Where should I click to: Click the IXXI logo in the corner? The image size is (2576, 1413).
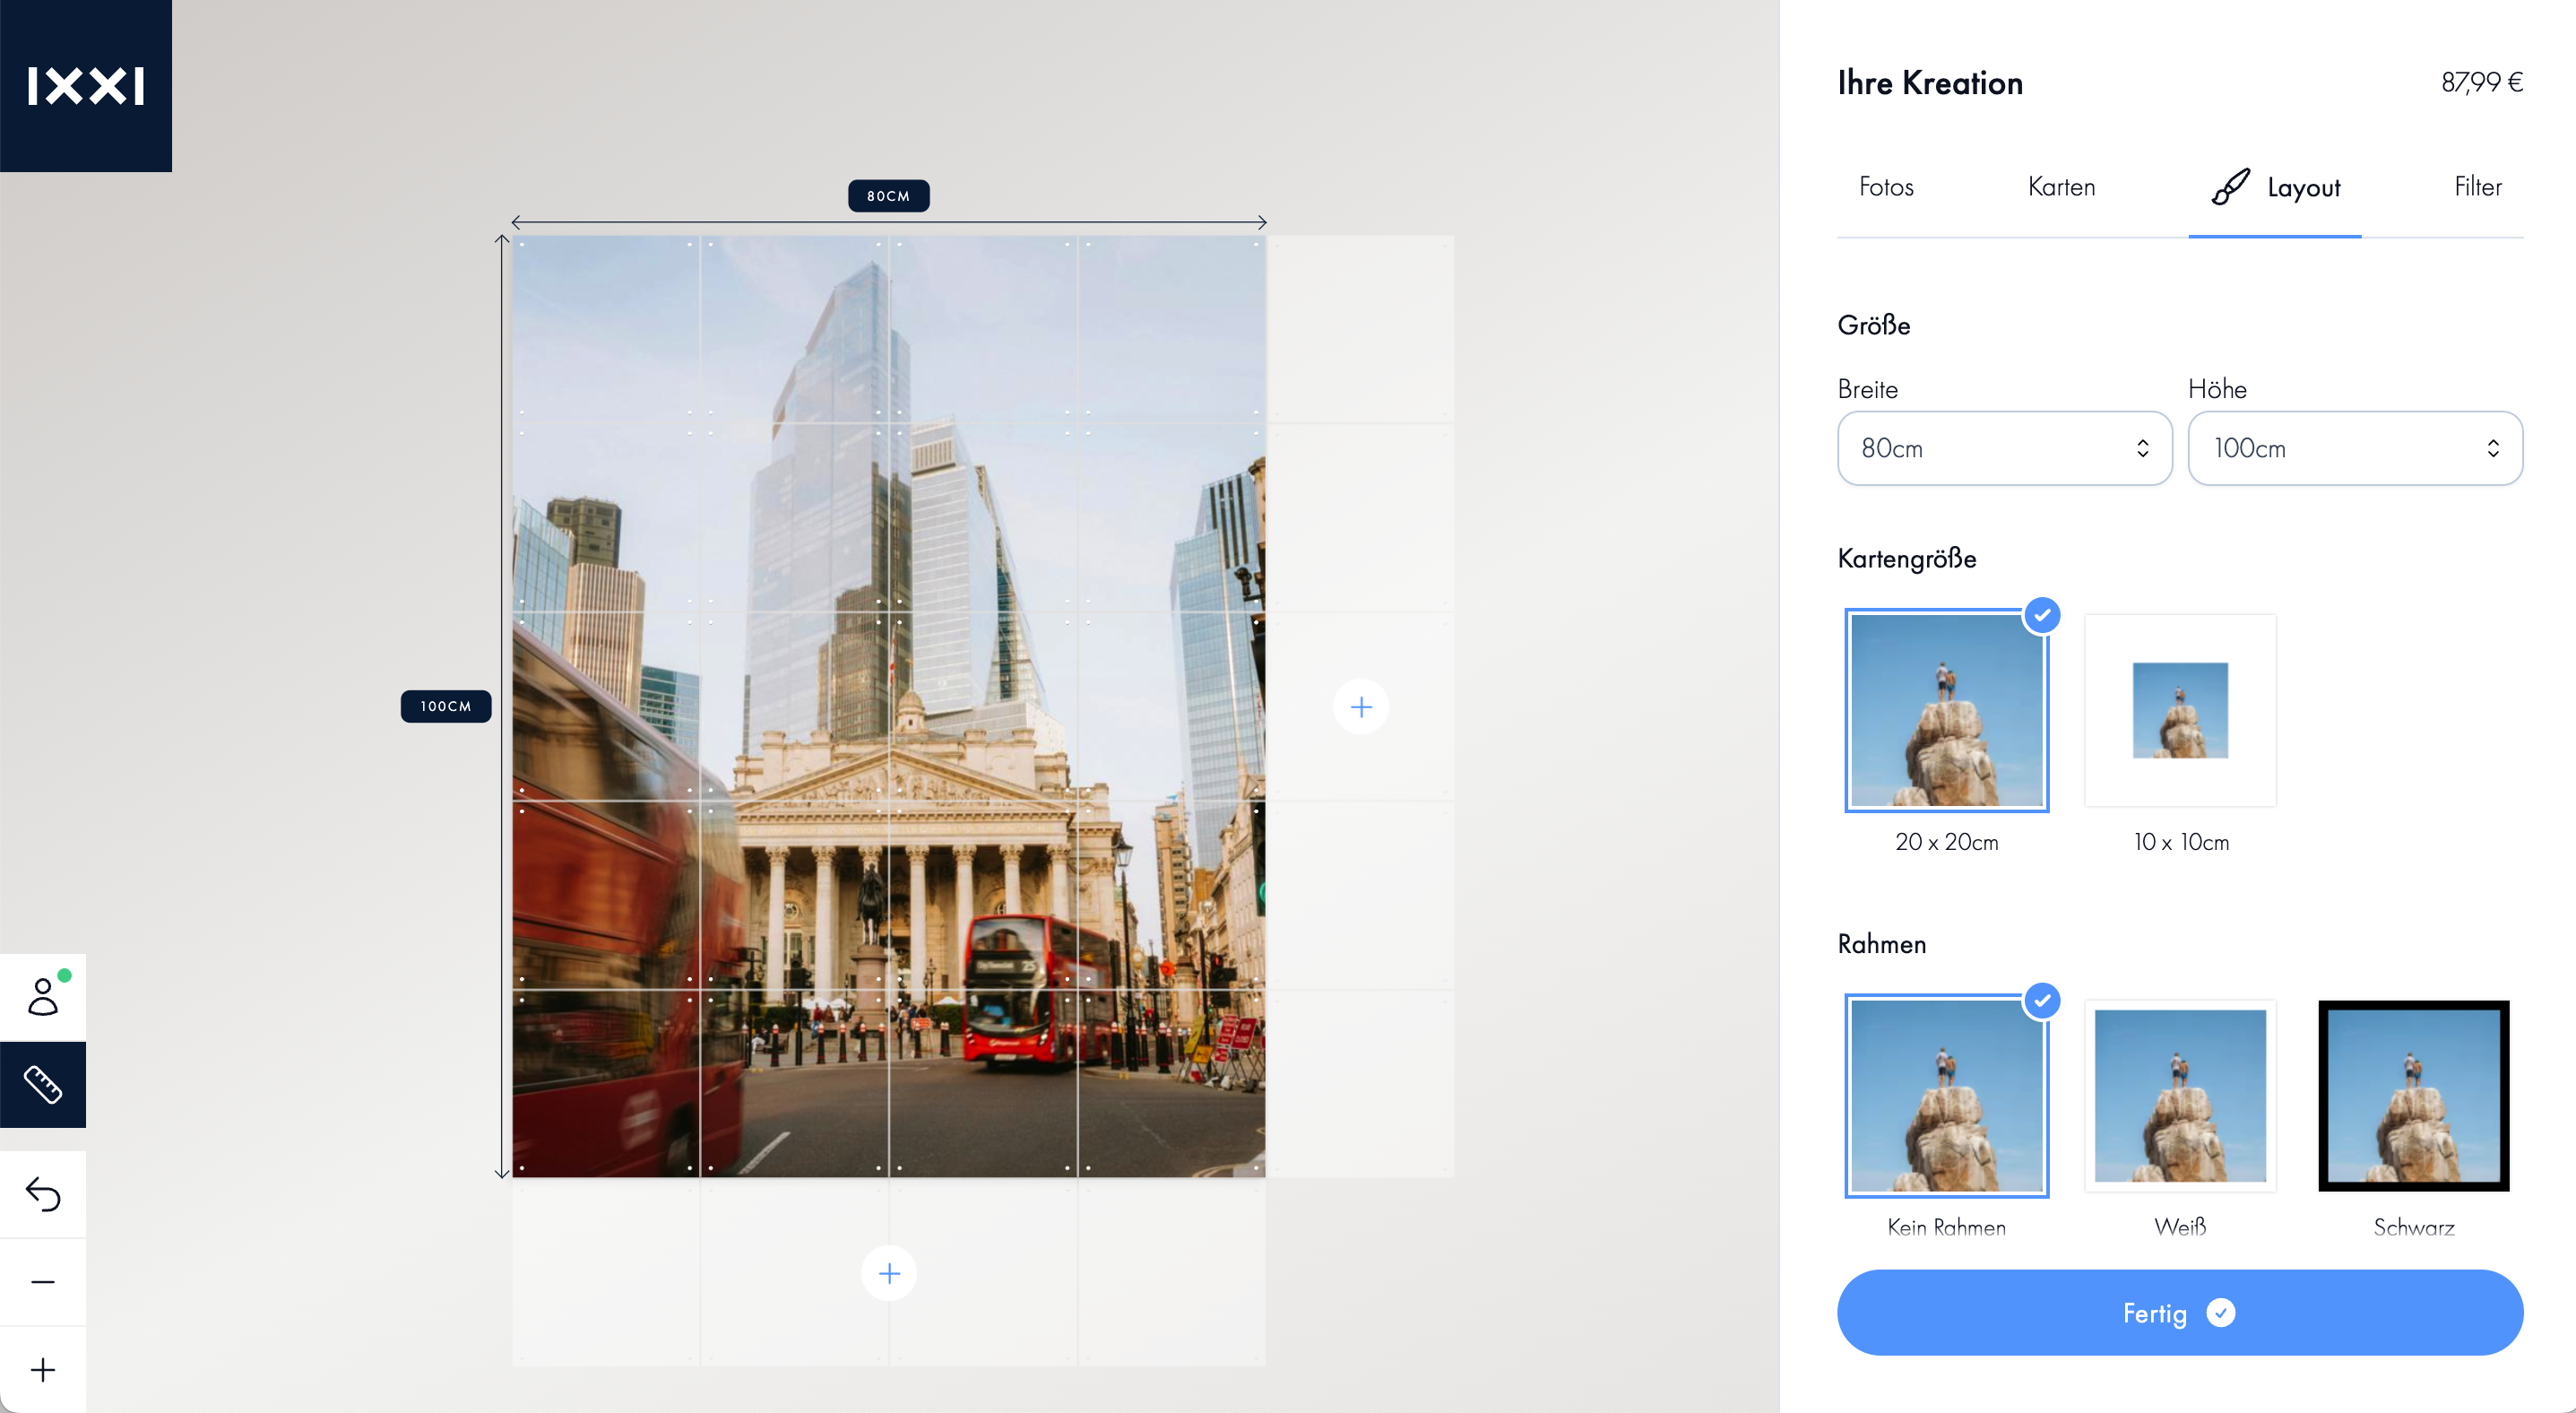(x=86, y=86)
